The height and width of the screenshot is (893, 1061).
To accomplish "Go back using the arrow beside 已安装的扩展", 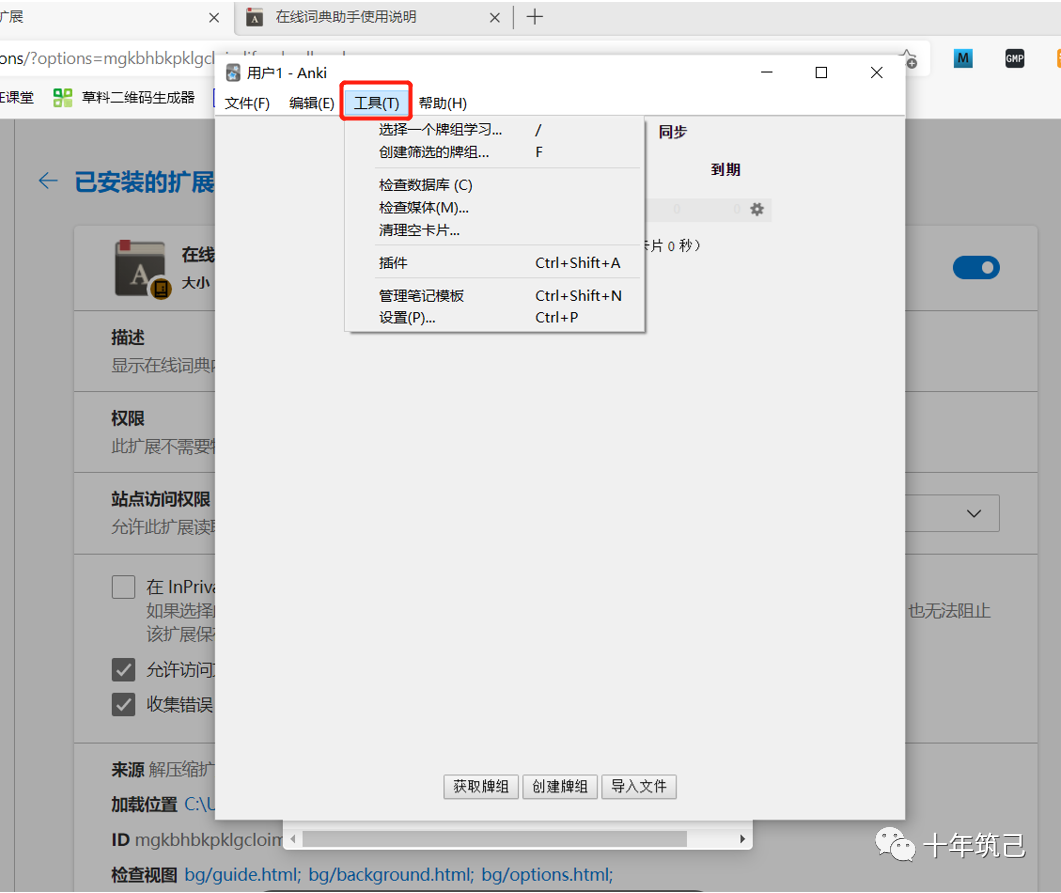I will [48, 181].
